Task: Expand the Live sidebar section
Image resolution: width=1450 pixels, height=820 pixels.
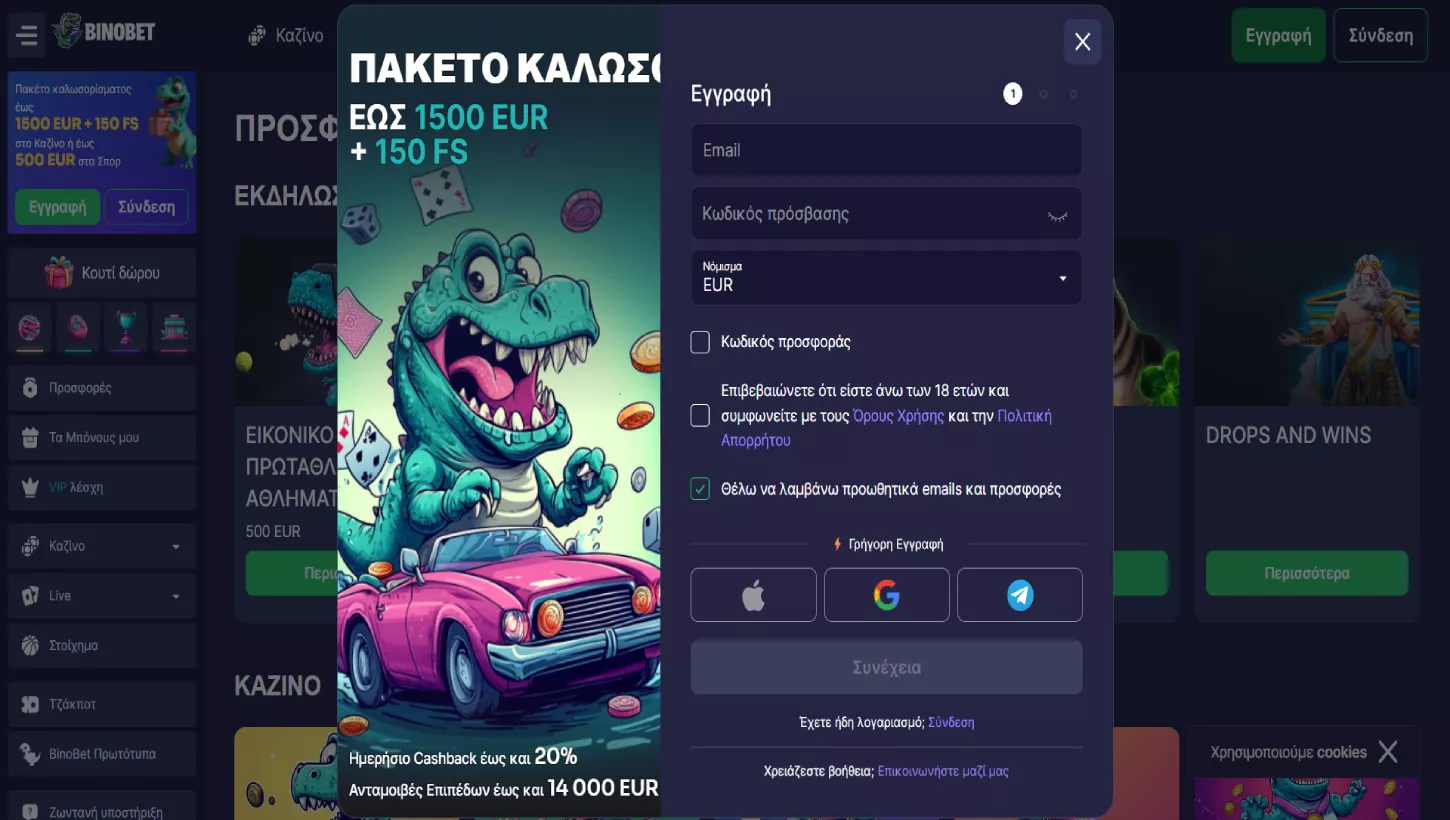Action: (102, 596)
